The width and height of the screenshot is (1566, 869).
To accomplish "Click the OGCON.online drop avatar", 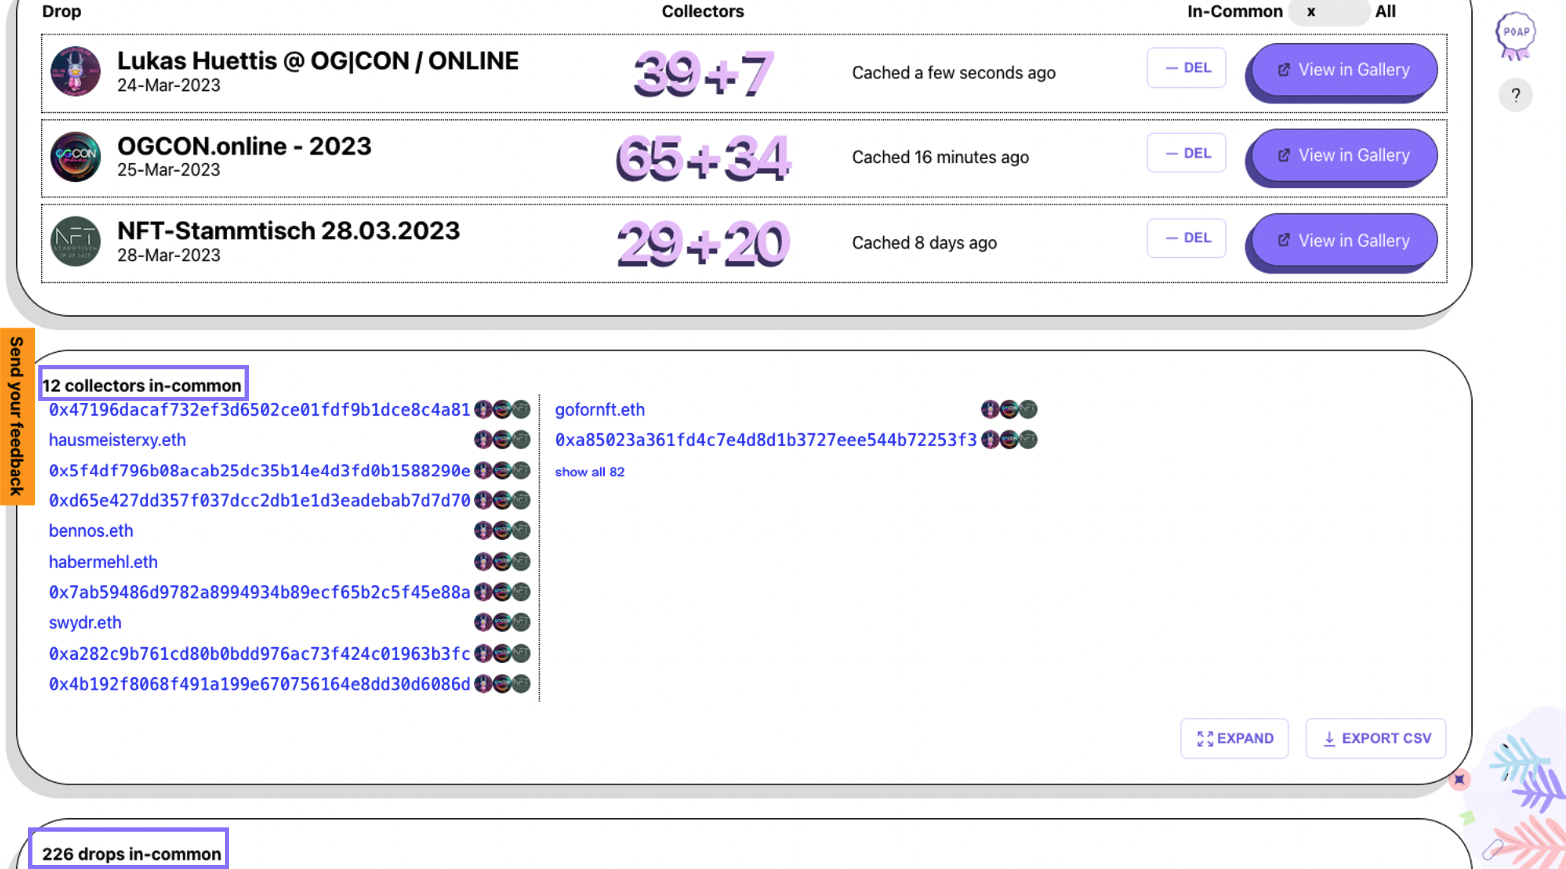I will pyautogui.click(x=76, y=157).
